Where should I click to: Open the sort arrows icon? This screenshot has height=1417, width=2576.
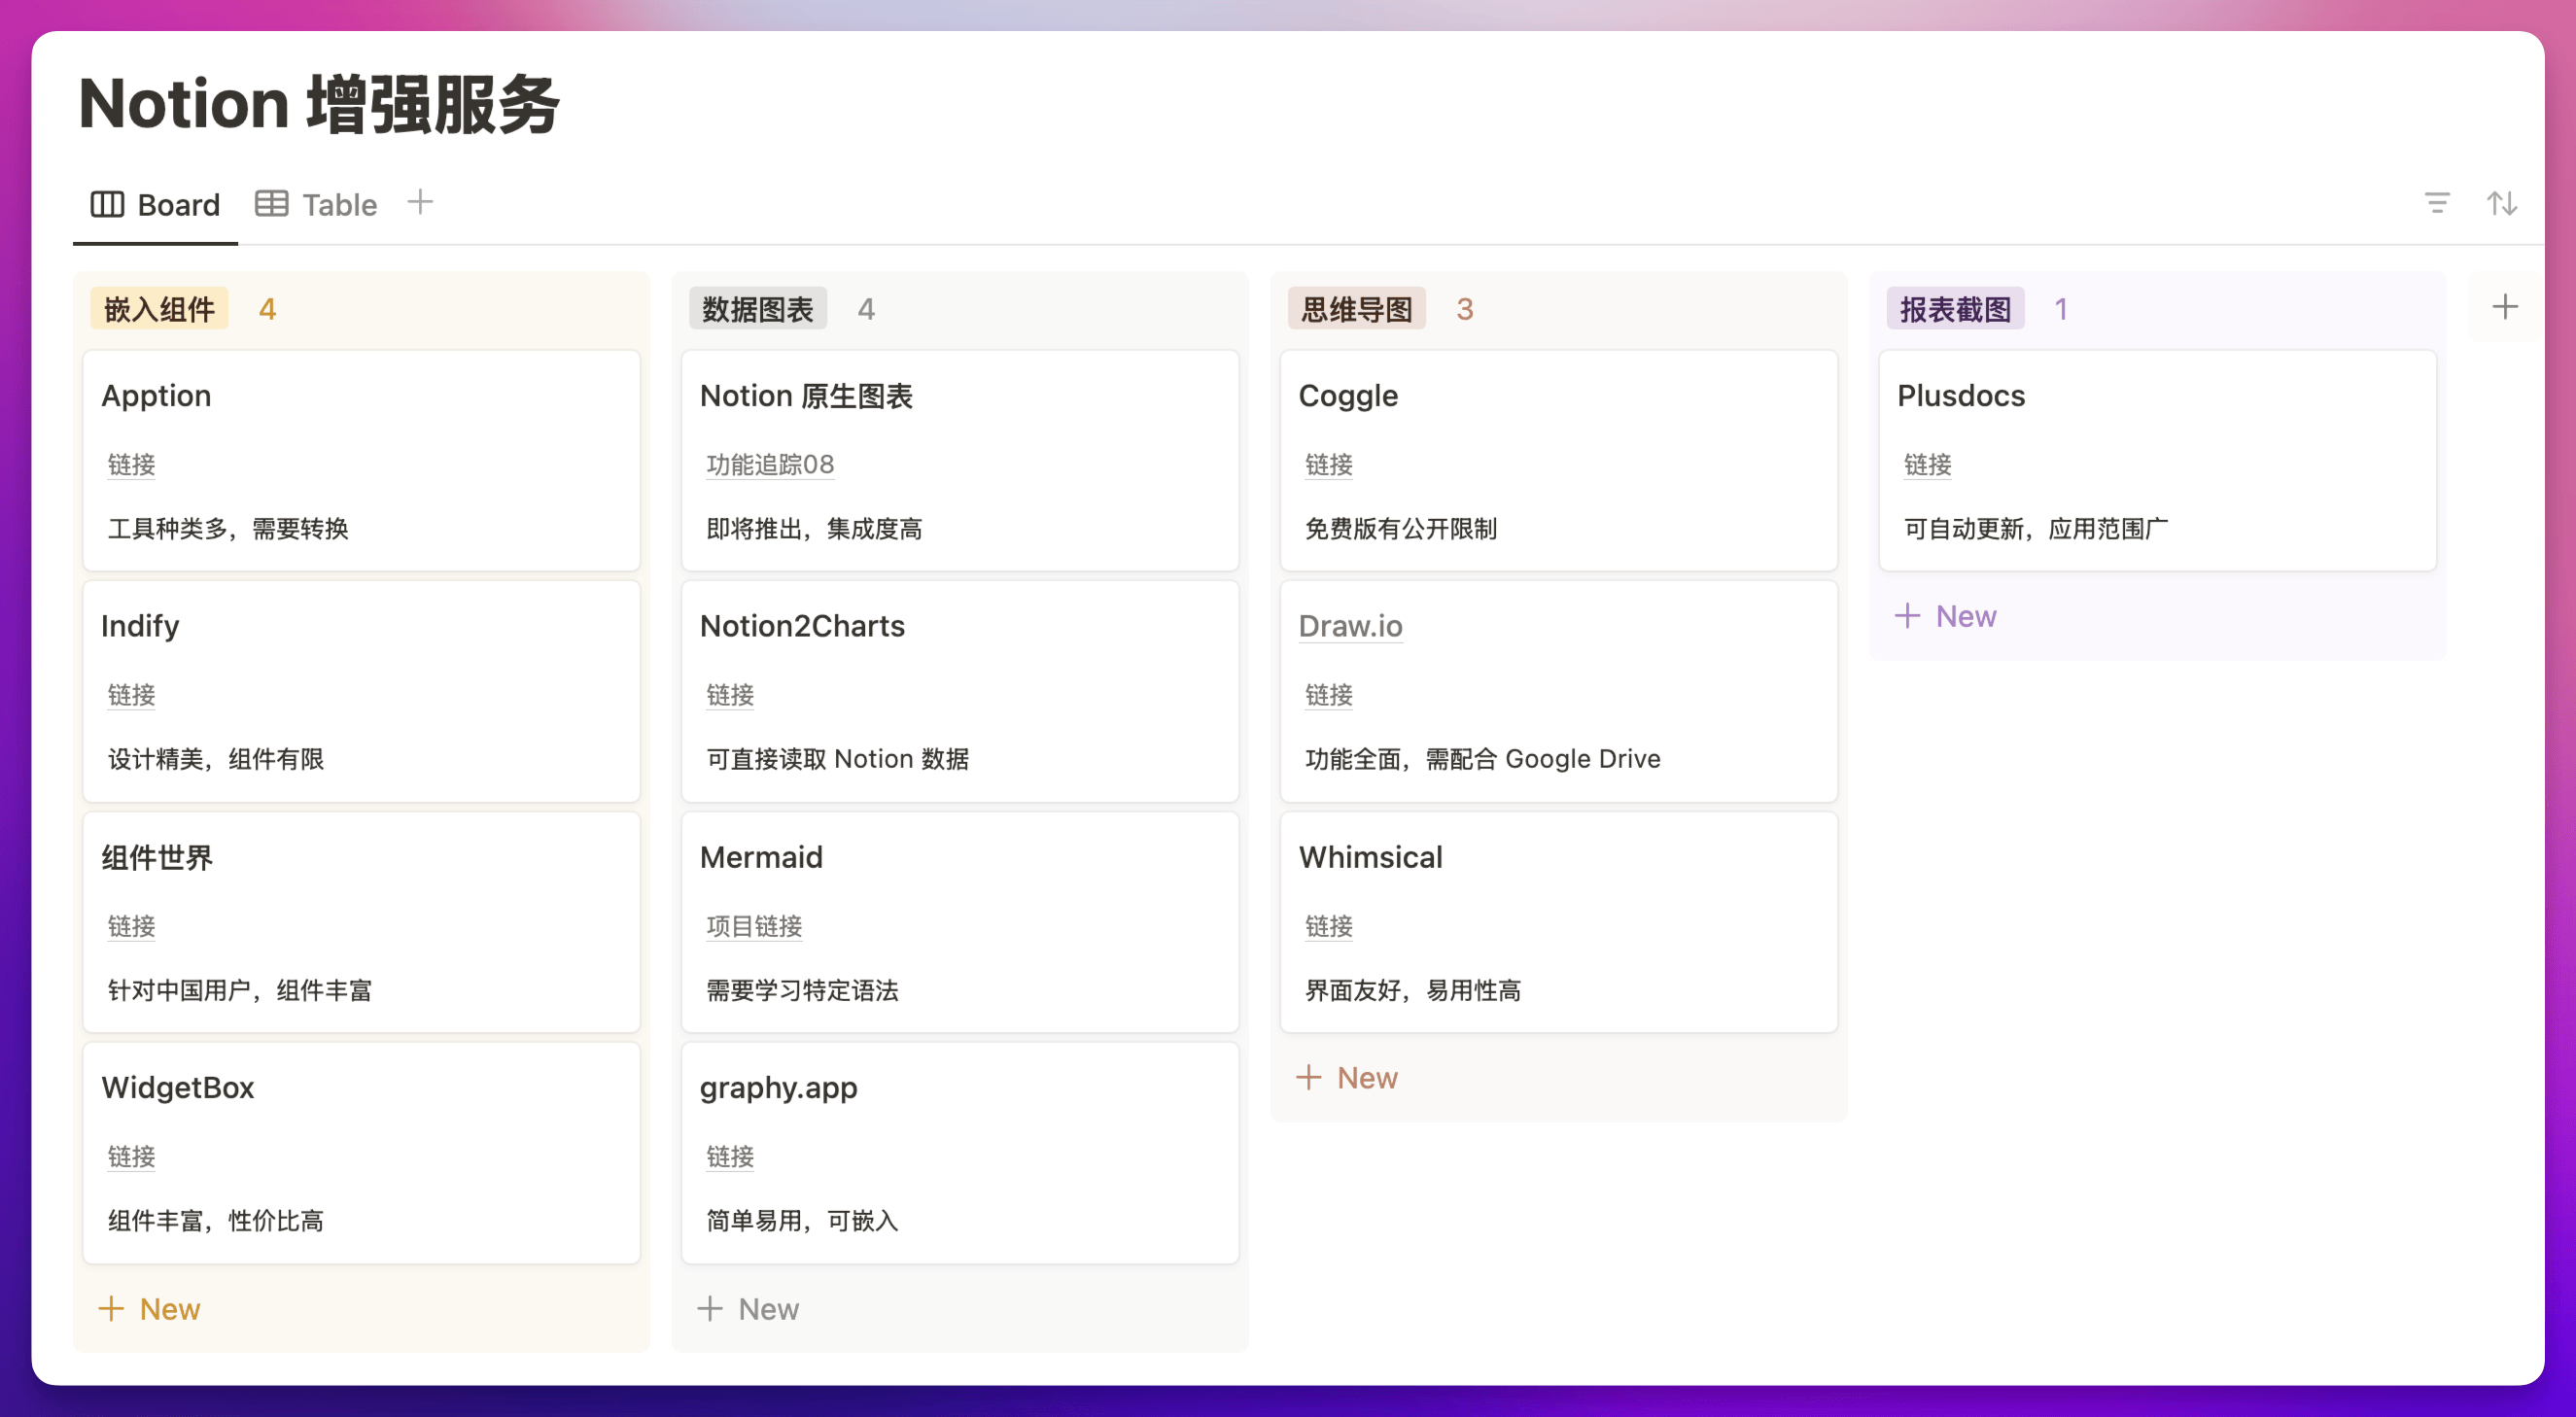click(x=2501, y=204)
